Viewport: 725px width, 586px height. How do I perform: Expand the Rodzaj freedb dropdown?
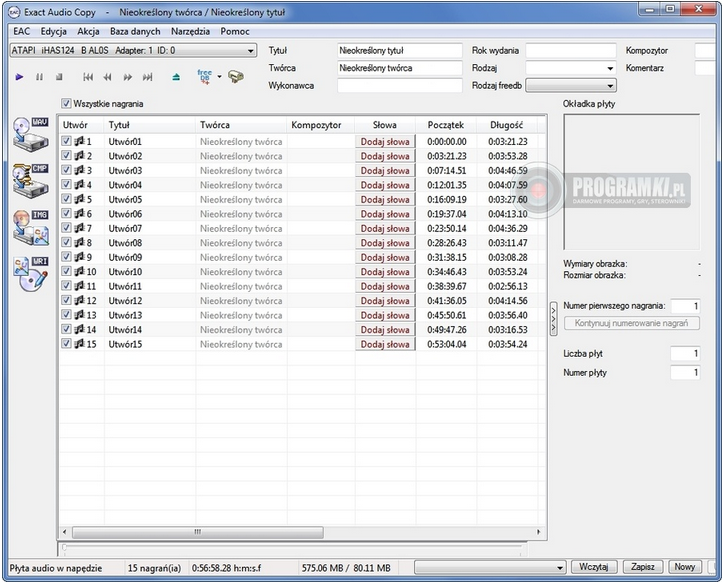click(x=571, y=86)
